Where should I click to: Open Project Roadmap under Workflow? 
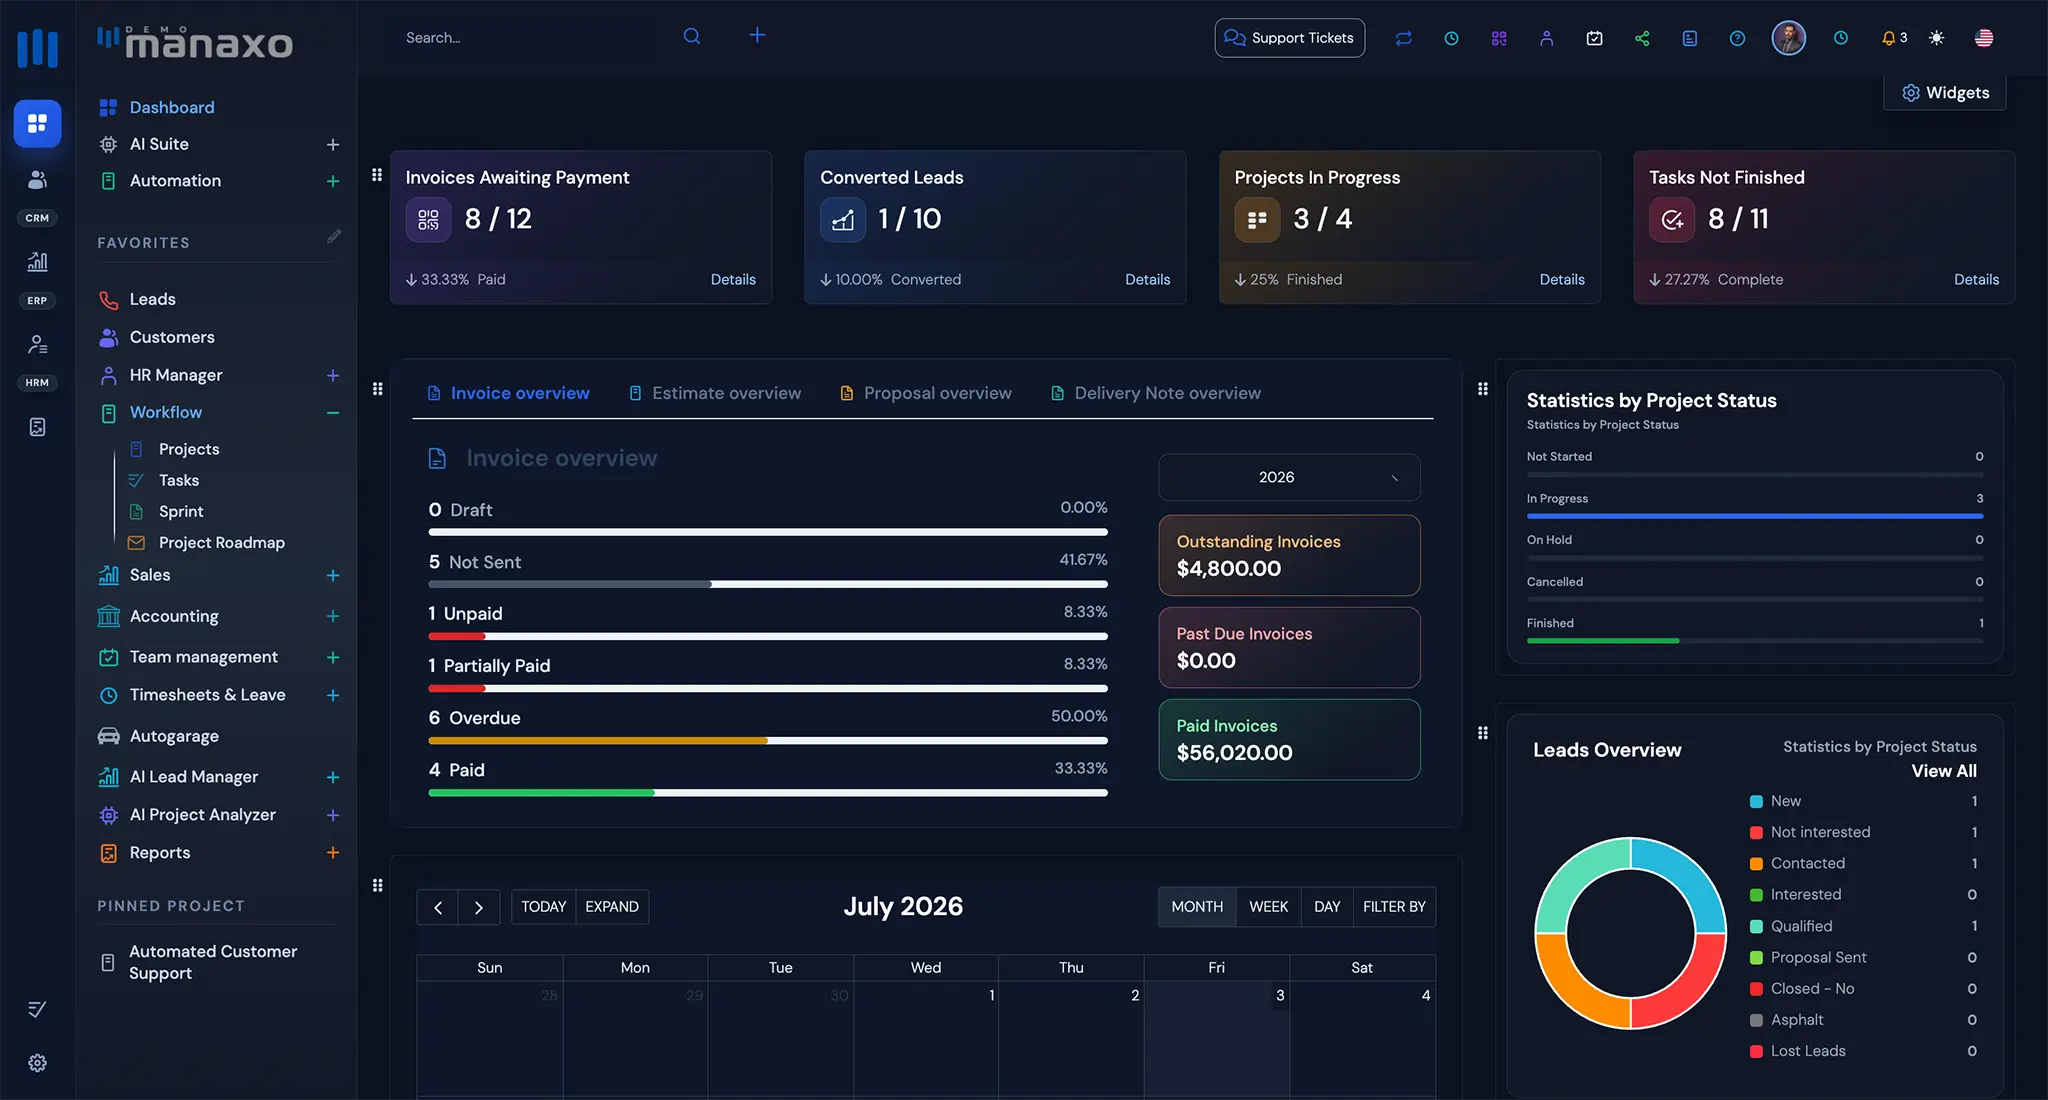tap(222, 542)
